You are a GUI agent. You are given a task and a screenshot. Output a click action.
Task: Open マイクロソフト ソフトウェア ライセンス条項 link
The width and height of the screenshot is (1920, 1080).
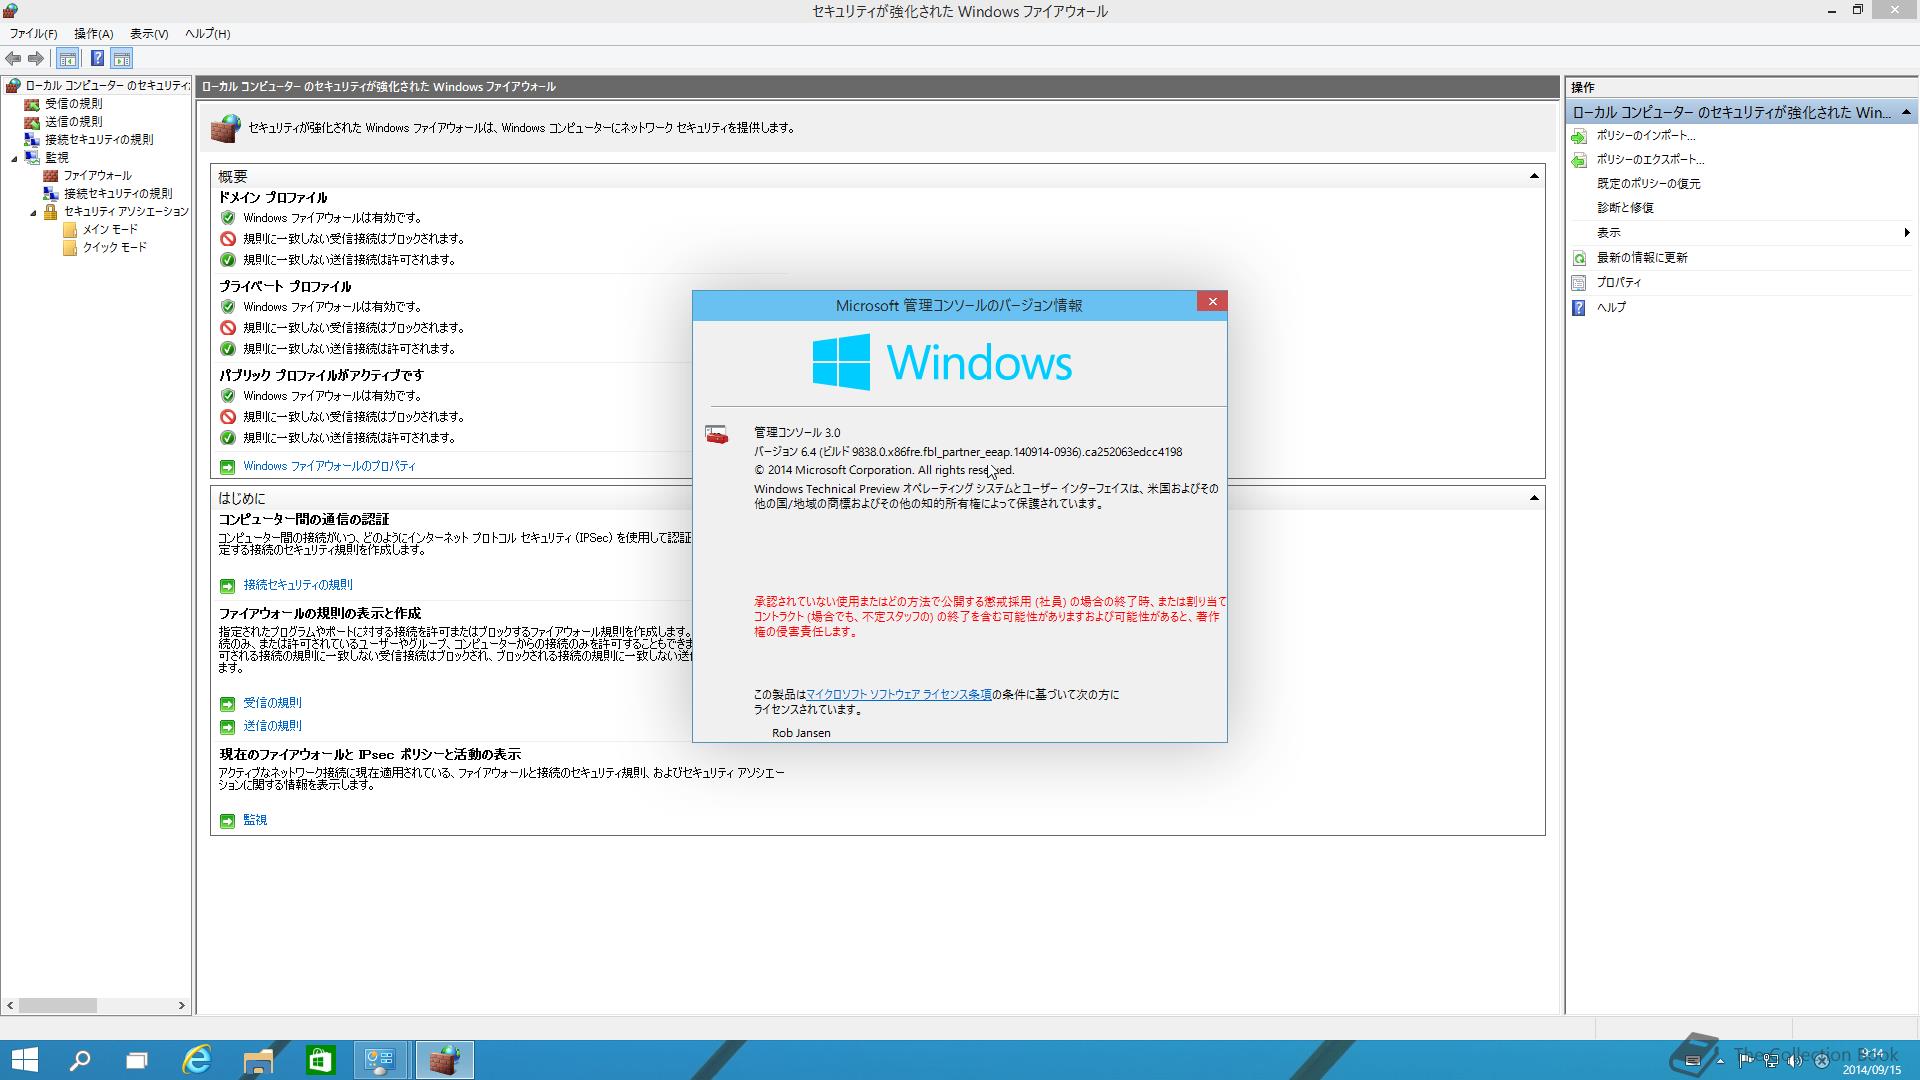(x=899, y=694)
